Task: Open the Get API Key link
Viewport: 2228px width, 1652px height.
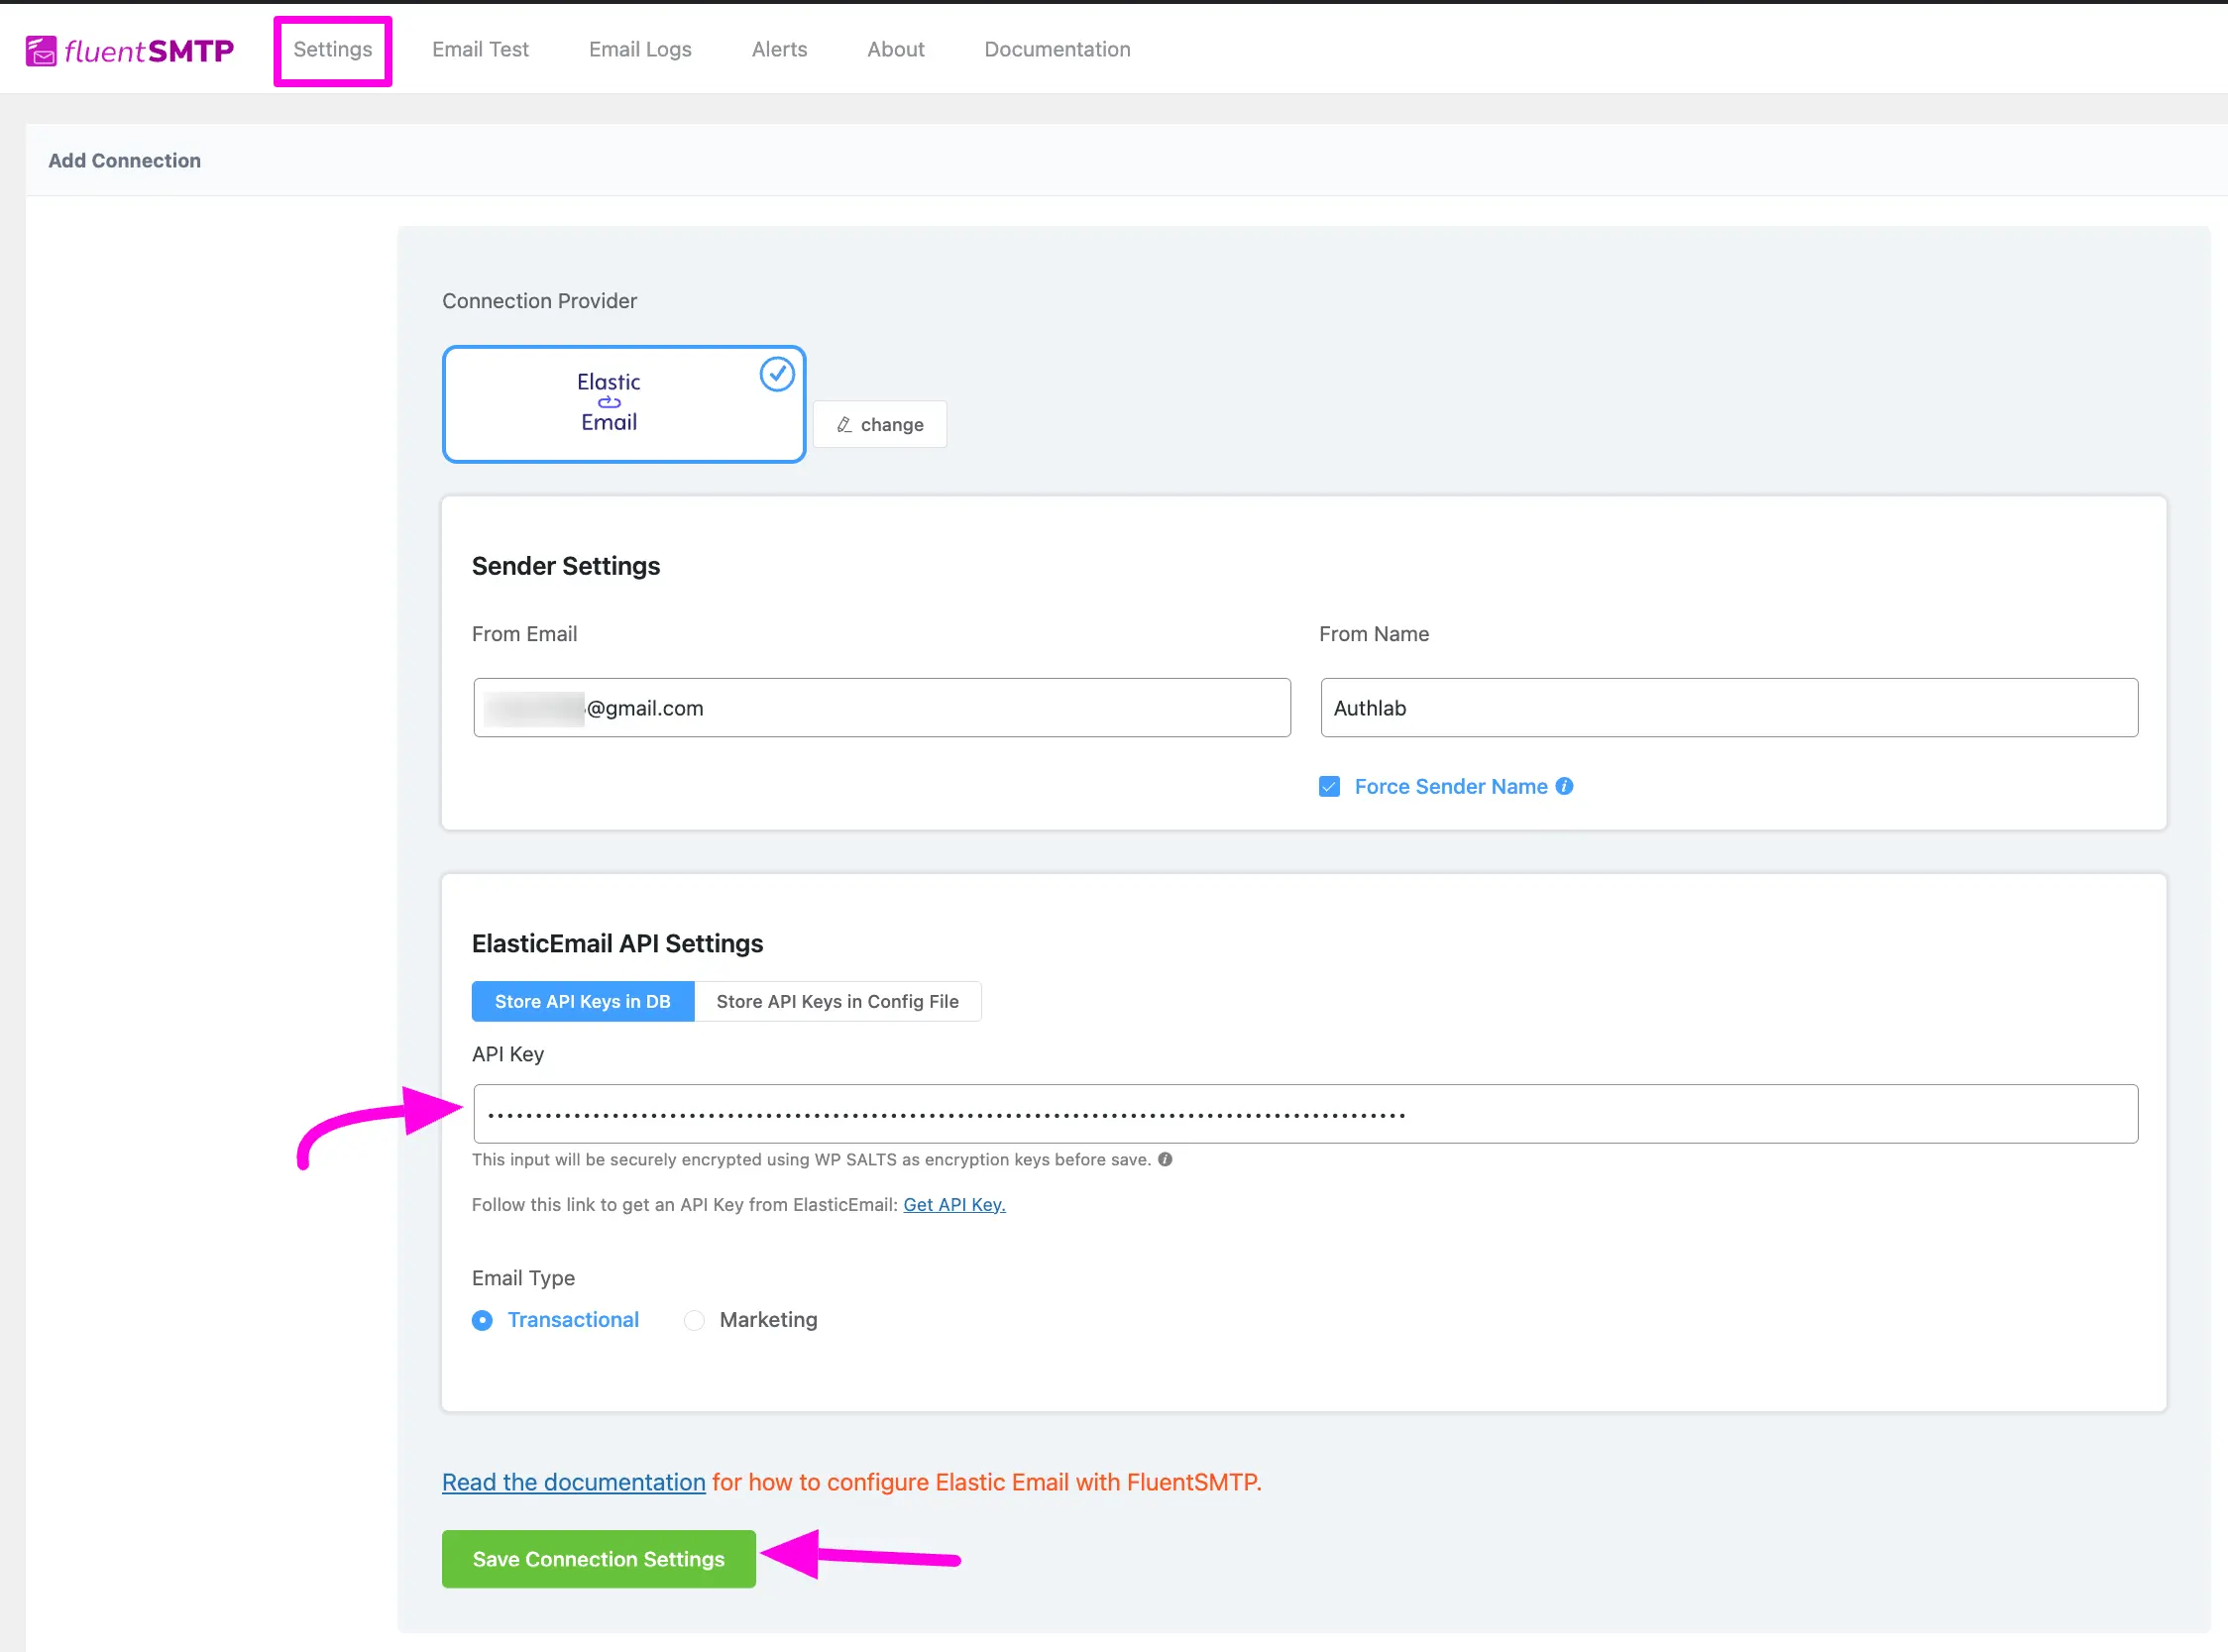Action: pyautogui.click(x=954, y=1204)
